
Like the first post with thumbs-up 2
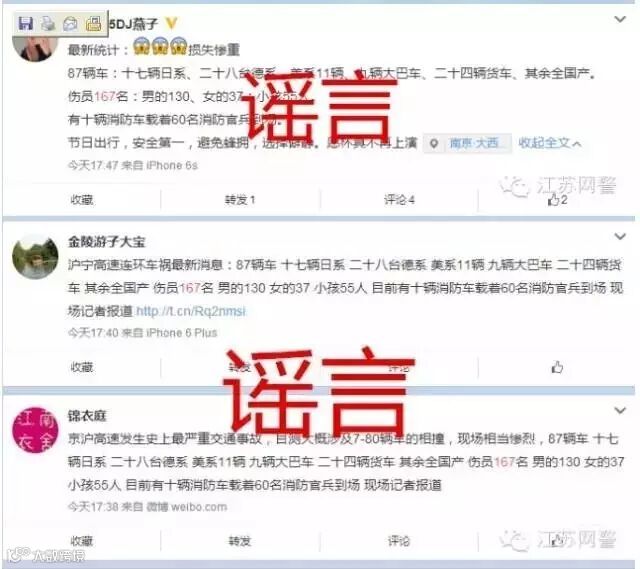click(x=557, y=200)
